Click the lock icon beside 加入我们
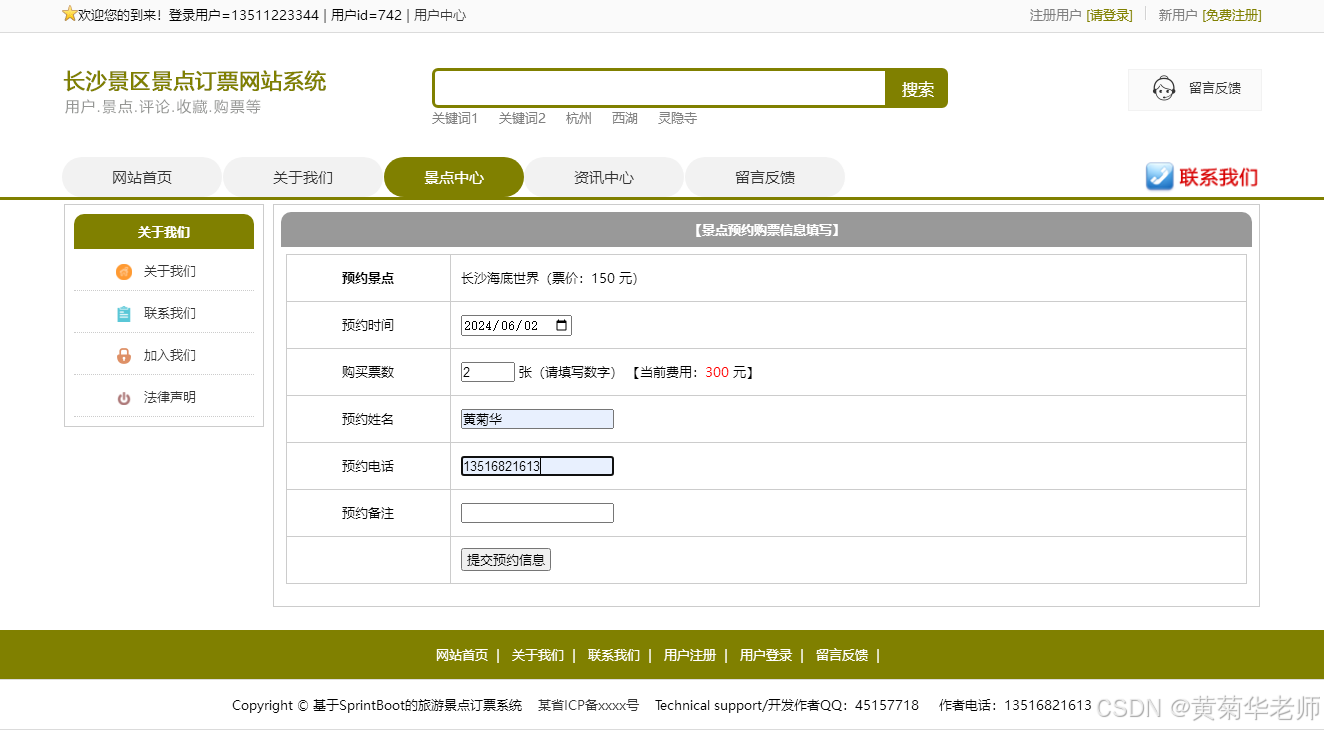This screenshot has height=730, width=1324. [x=124, y=356]
